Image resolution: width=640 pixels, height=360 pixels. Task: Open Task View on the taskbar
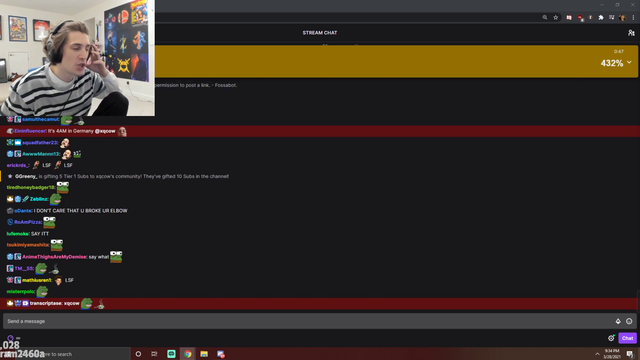tap(154, 354)
